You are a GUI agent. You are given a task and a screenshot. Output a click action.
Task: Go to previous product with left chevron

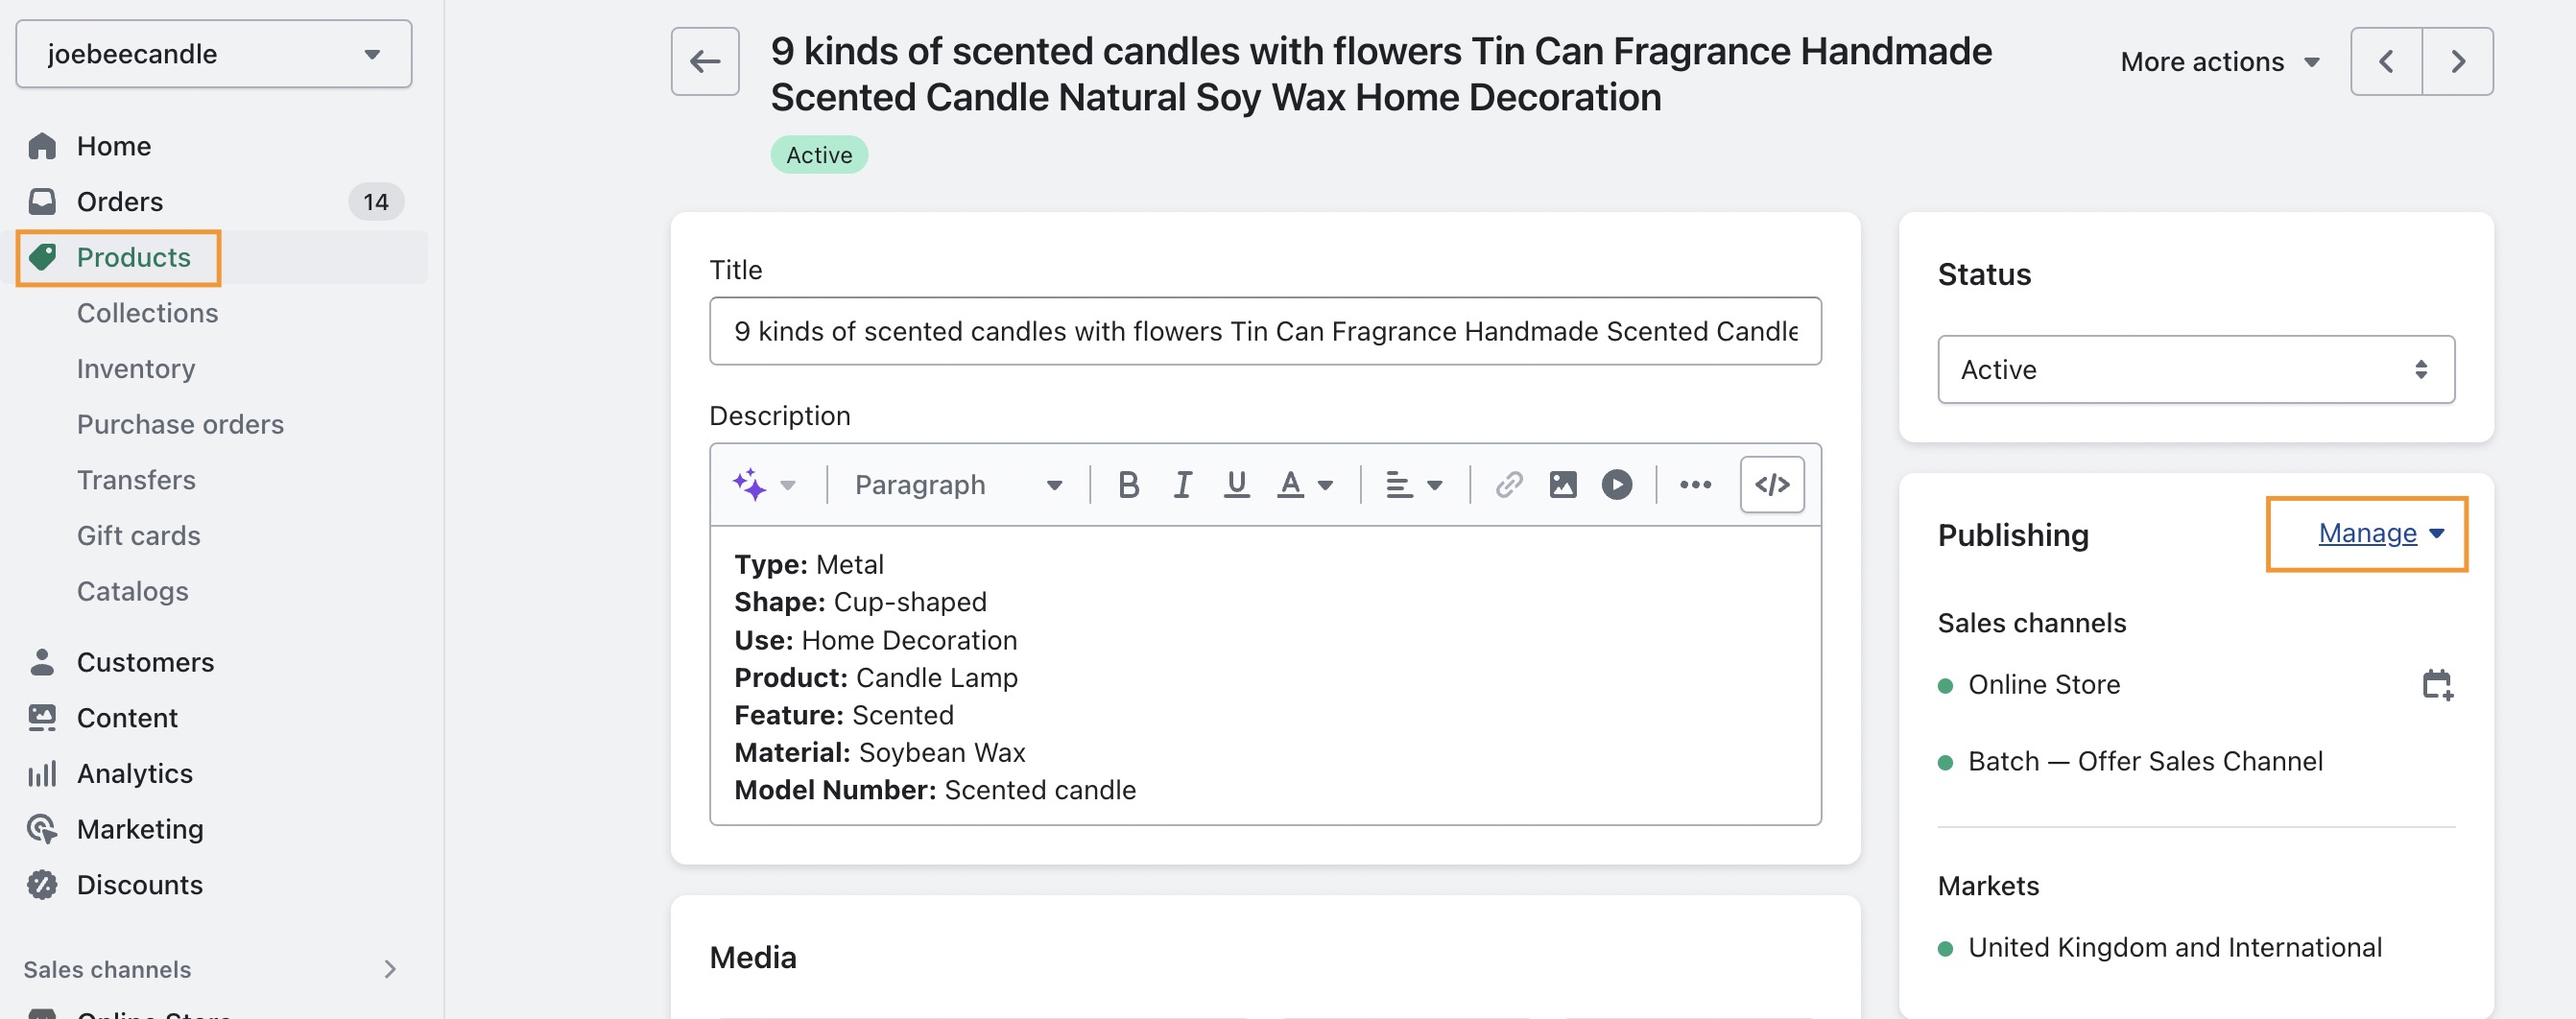click(2386, 62)
